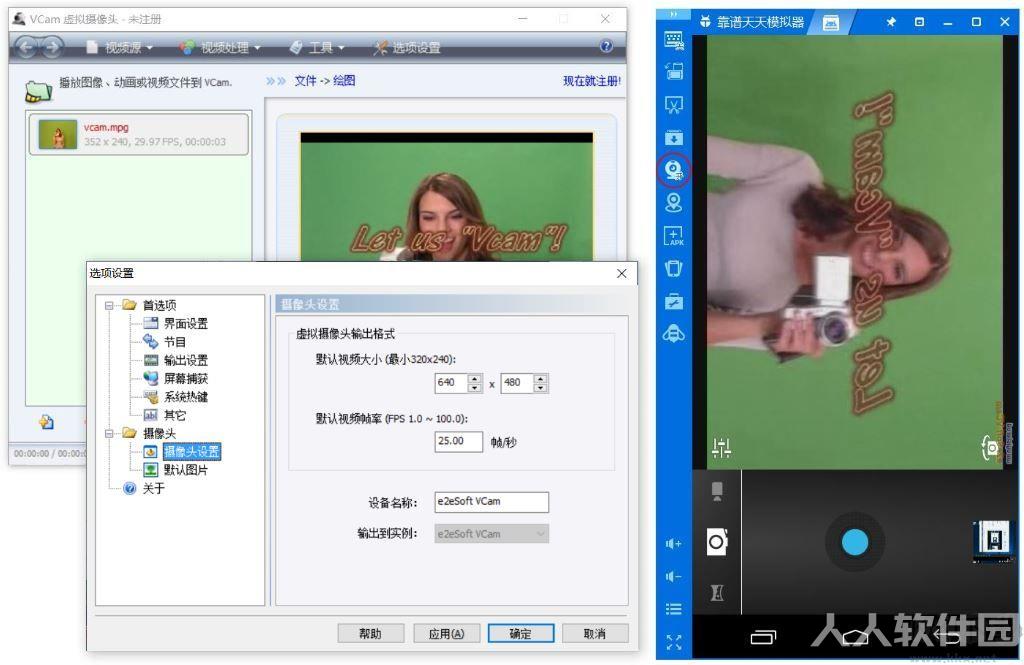Click the tab icon beside the emulator title
1024x665 pixels.
[831, 24]
